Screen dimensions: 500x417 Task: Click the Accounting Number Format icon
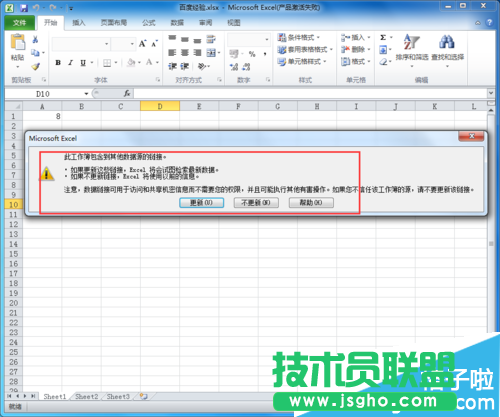coord(234,54)
